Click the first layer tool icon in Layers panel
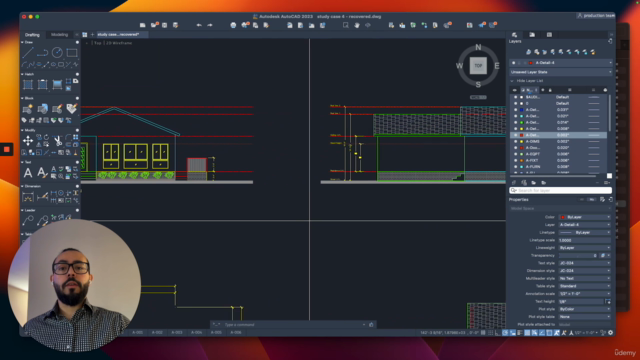Image resolution: width=640 pixels, height=360 pixels. pos(529,52)
